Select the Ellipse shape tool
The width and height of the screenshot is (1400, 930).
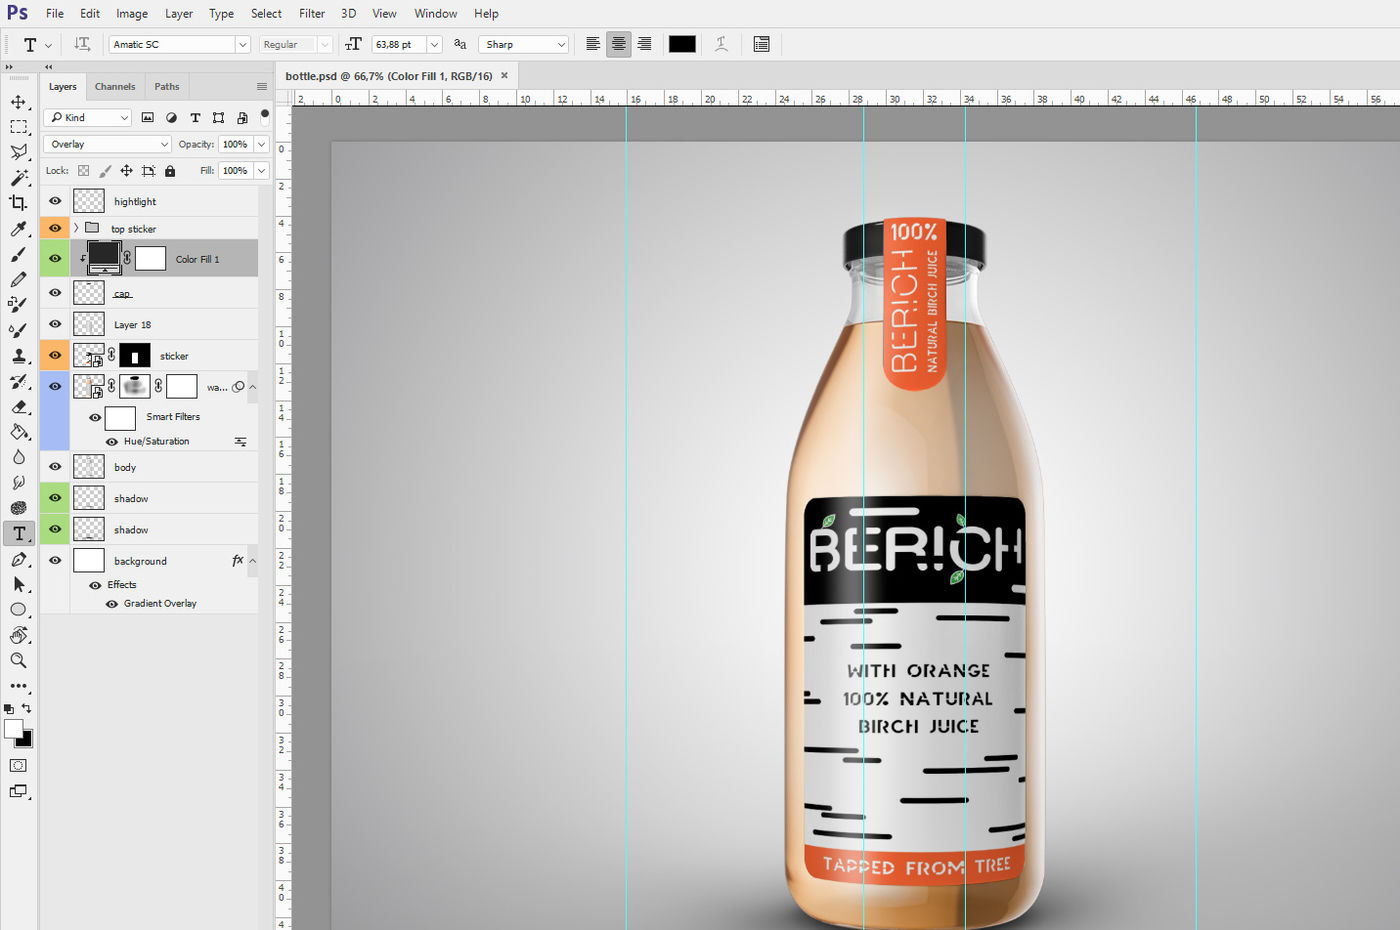pyautogui.click(x=18, y=610)
